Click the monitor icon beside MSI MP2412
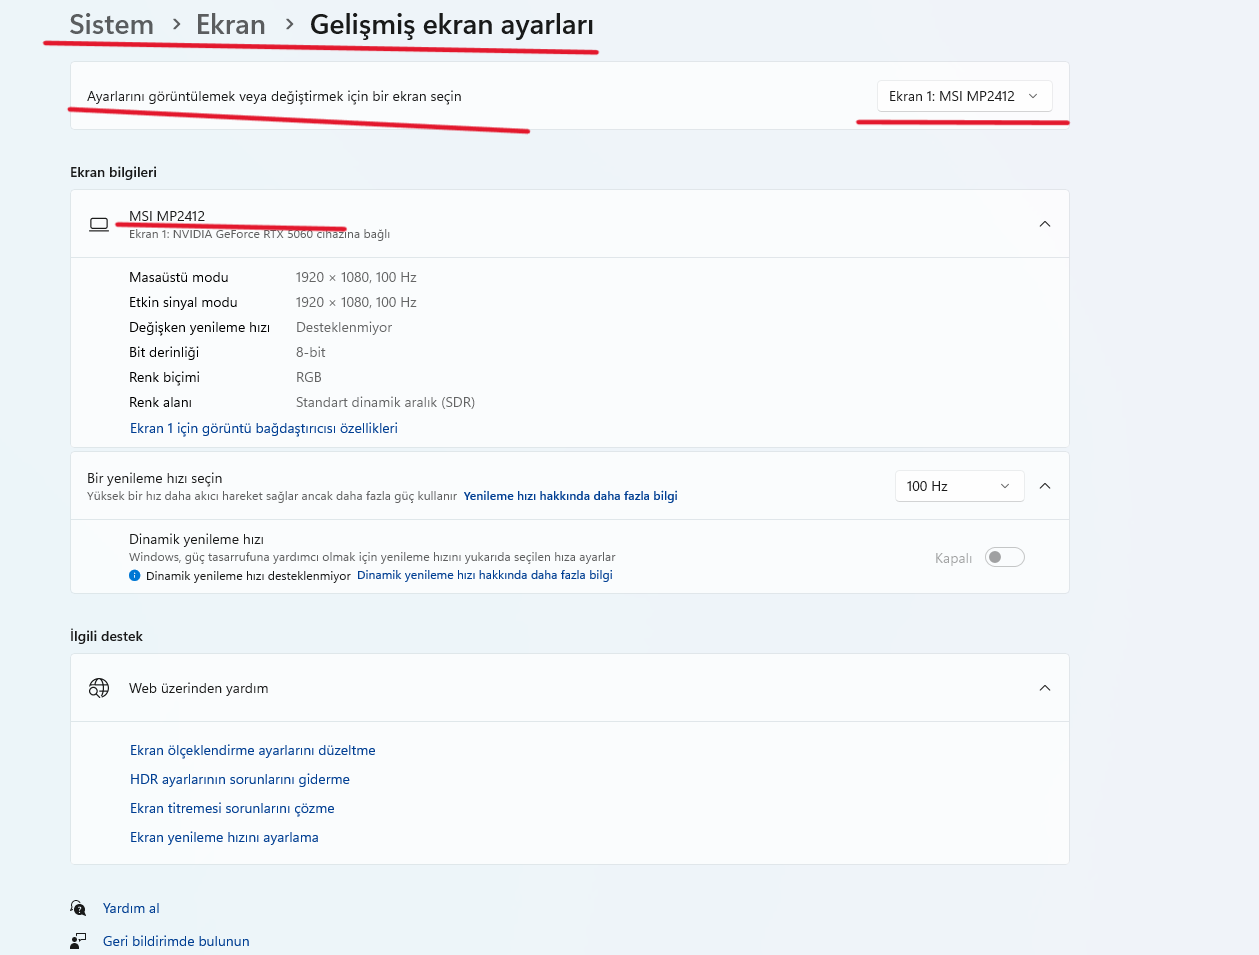The height and width of the screenshot is (955, 1259). [99, 224]
